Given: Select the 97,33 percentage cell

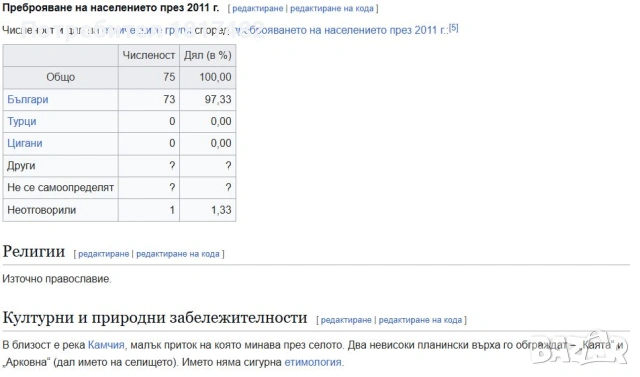Looking at the screenshot, I should click(x=208, y=100).
